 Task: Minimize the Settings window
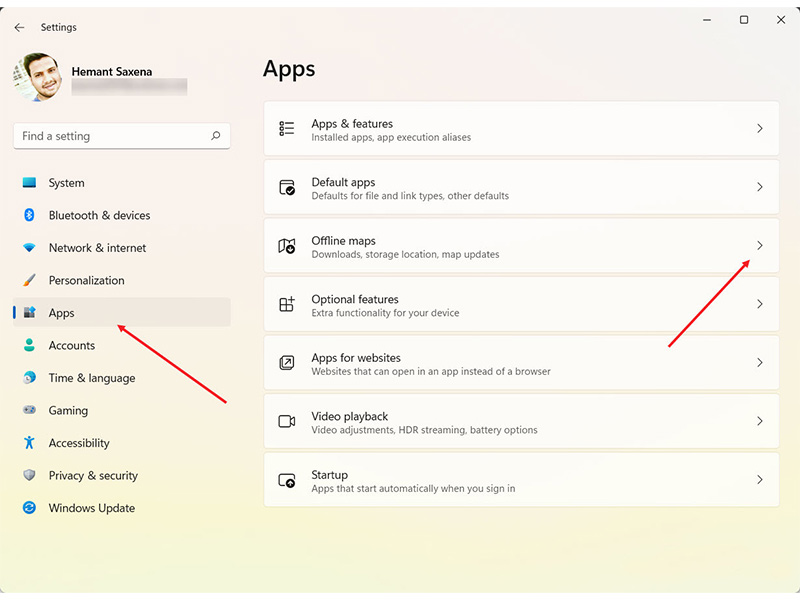tap(707, 20)
